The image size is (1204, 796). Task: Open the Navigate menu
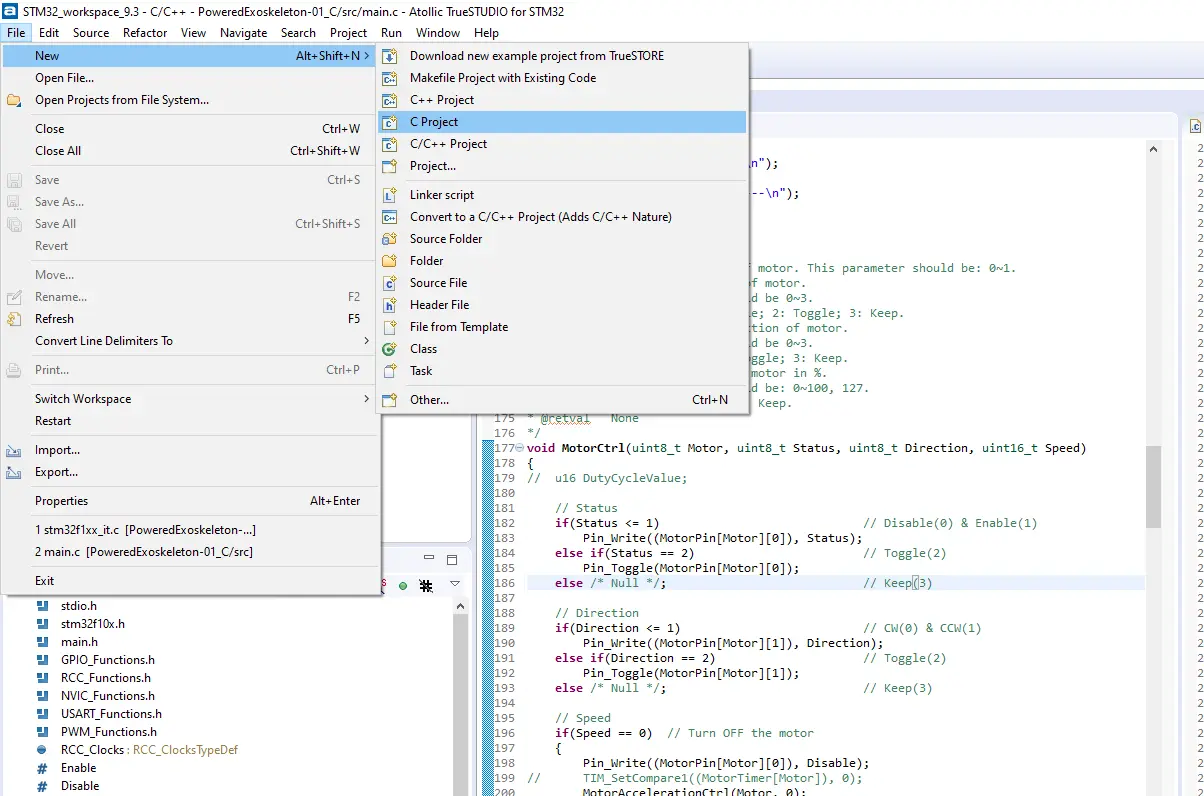click(x=244, y=33)
